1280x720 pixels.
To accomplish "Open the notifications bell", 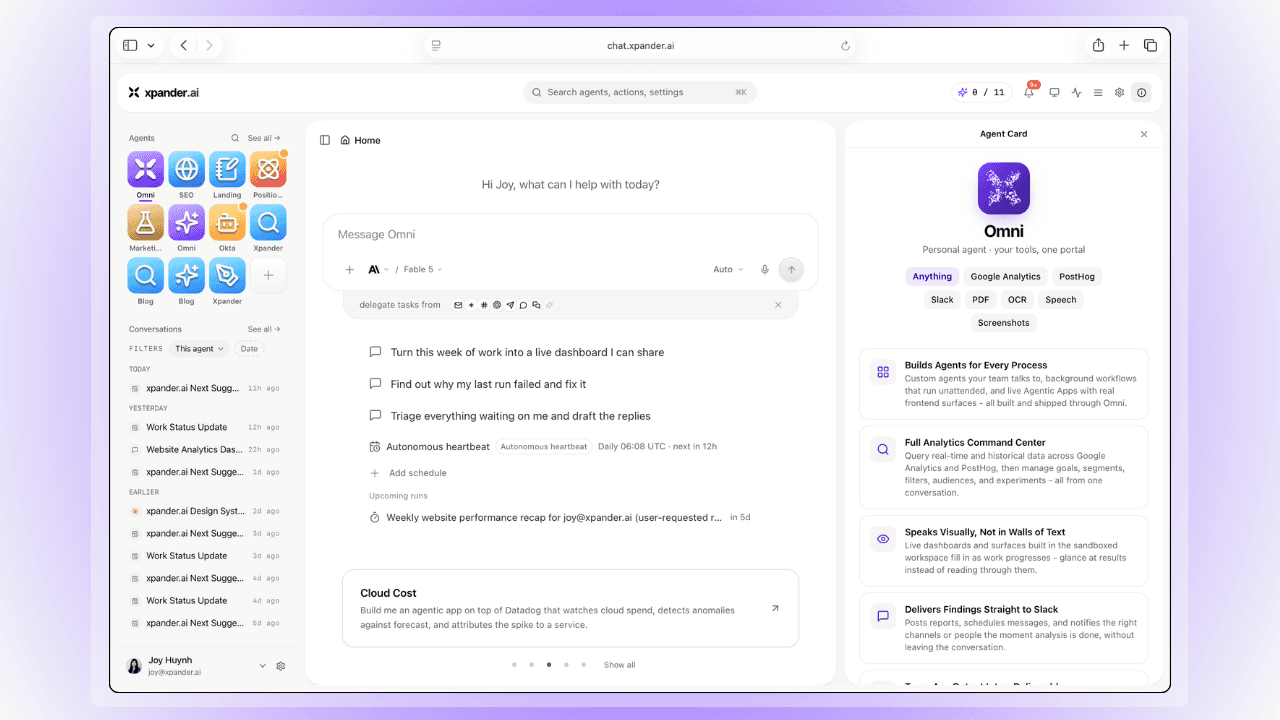I will pos(1029,92).
